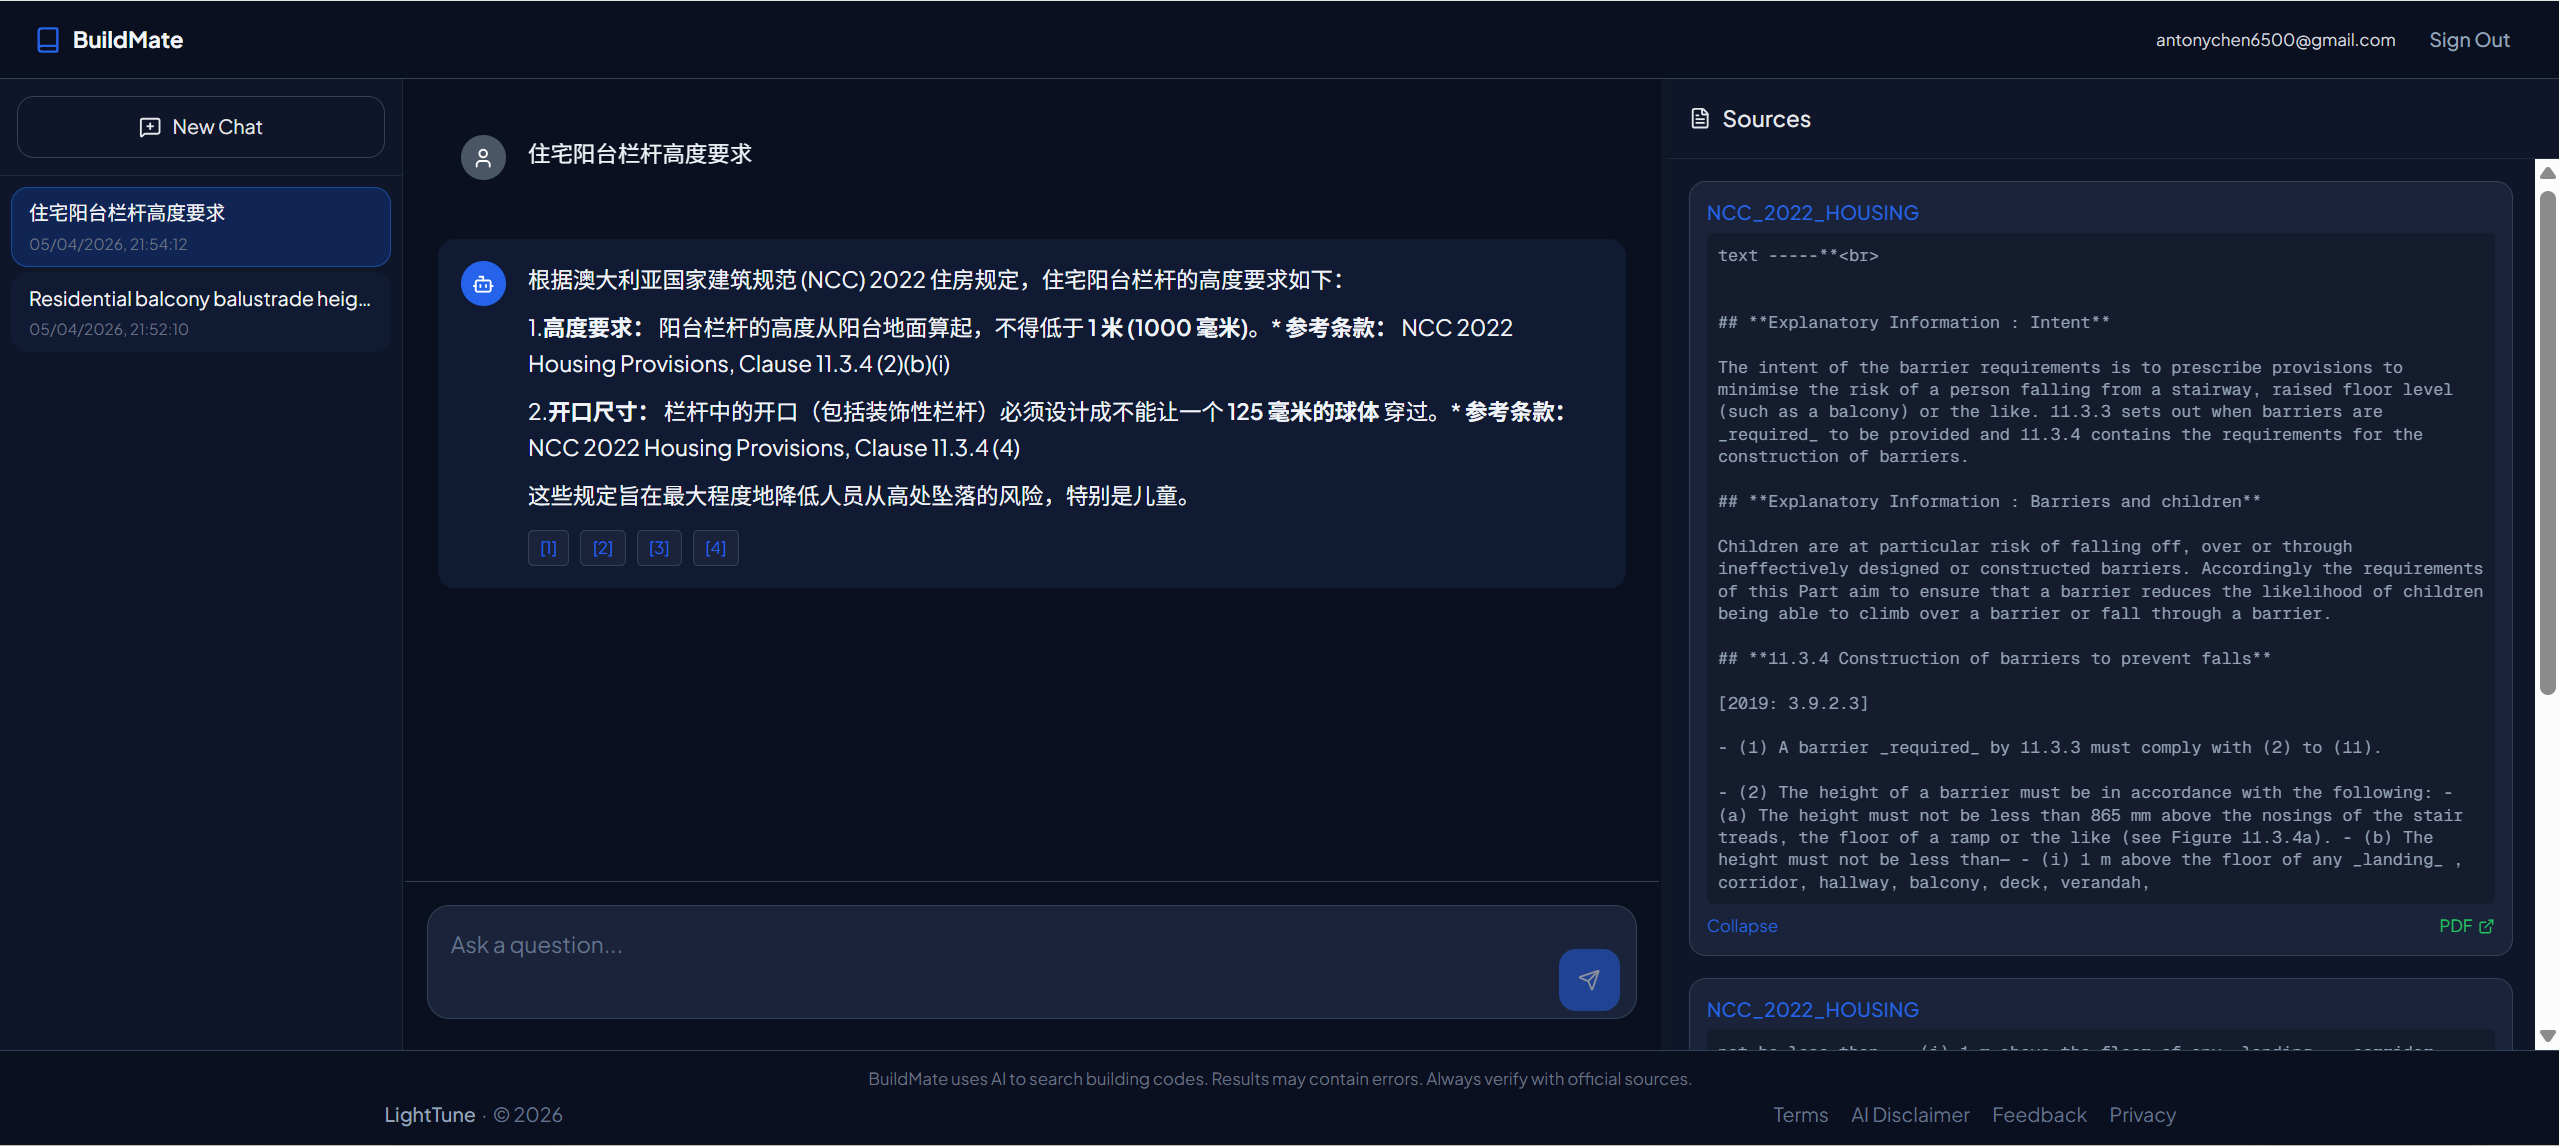Image resolution: width=2559 pixels, height=1146 pixels.
Task: Click the BuildMate brand name
Action: (x=128, y=40)
